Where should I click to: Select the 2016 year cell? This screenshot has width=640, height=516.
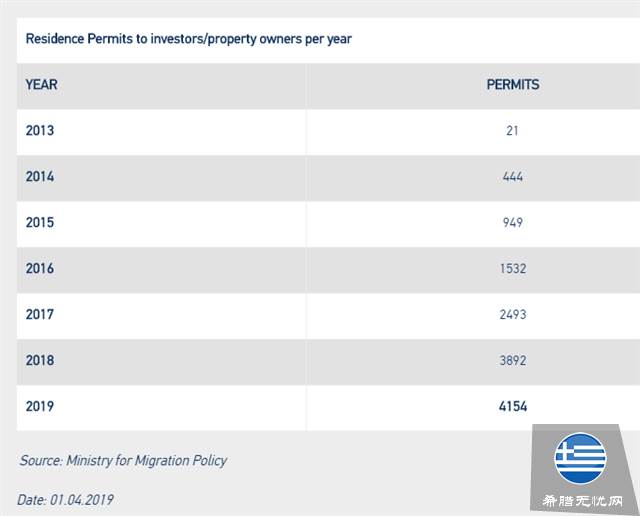point(40,269)
